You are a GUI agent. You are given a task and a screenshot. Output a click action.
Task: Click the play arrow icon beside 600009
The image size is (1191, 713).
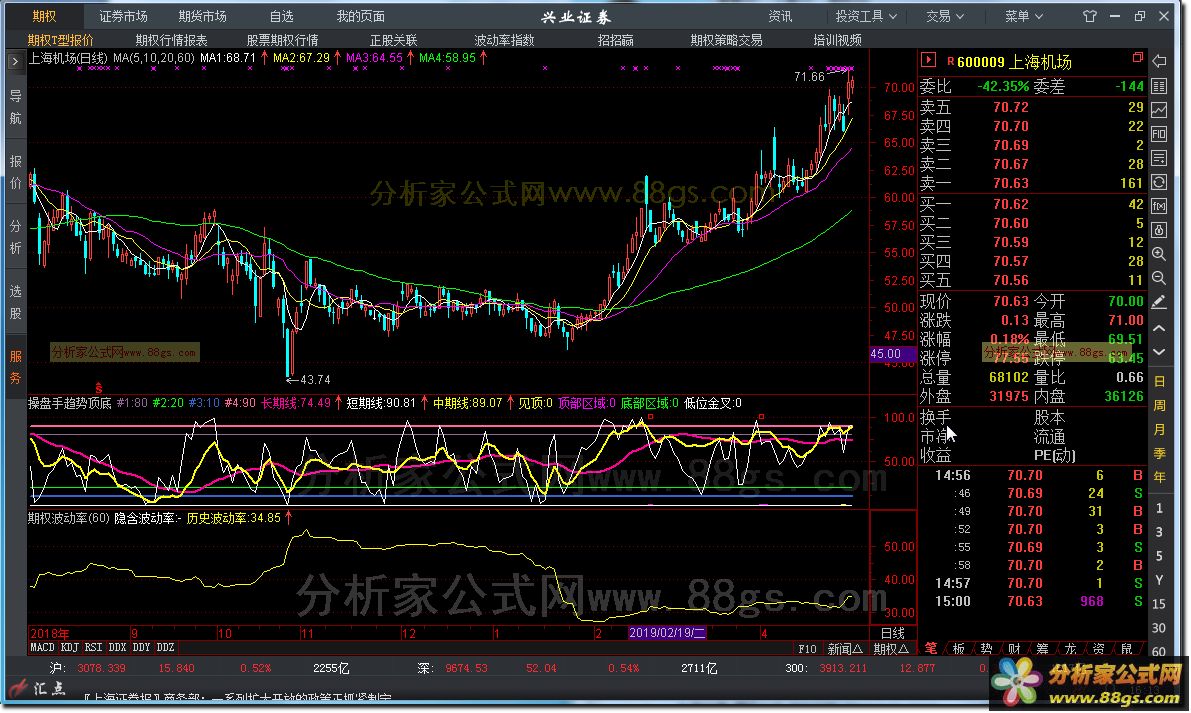click(x=928, y=60)
